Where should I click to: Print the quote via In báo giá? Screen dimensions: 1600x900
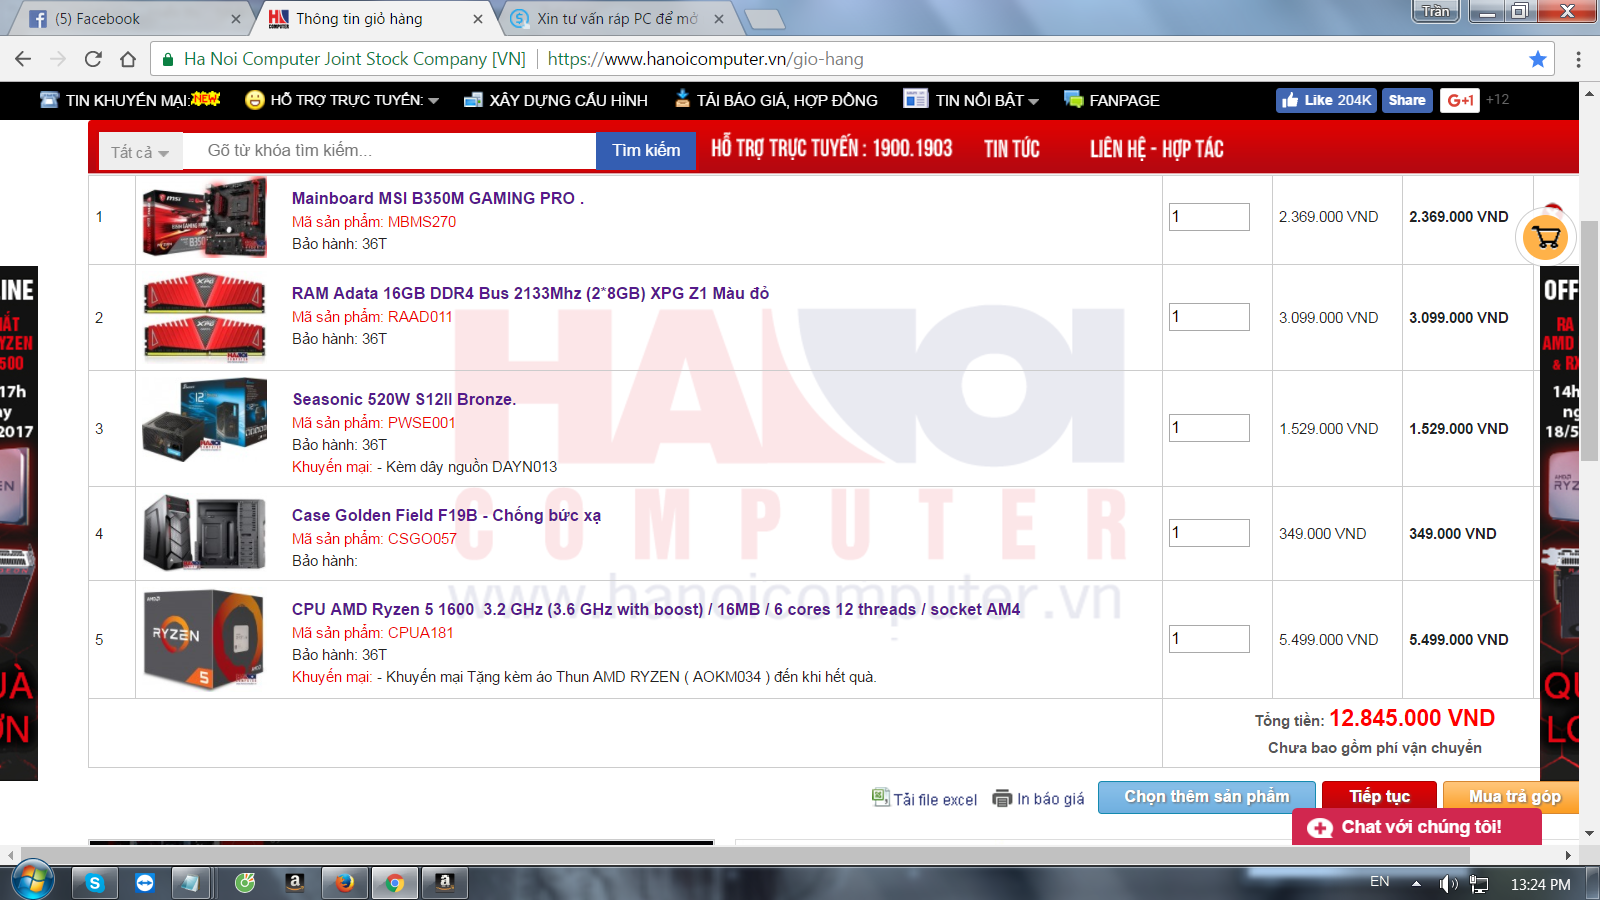[x=1038, y=798]
